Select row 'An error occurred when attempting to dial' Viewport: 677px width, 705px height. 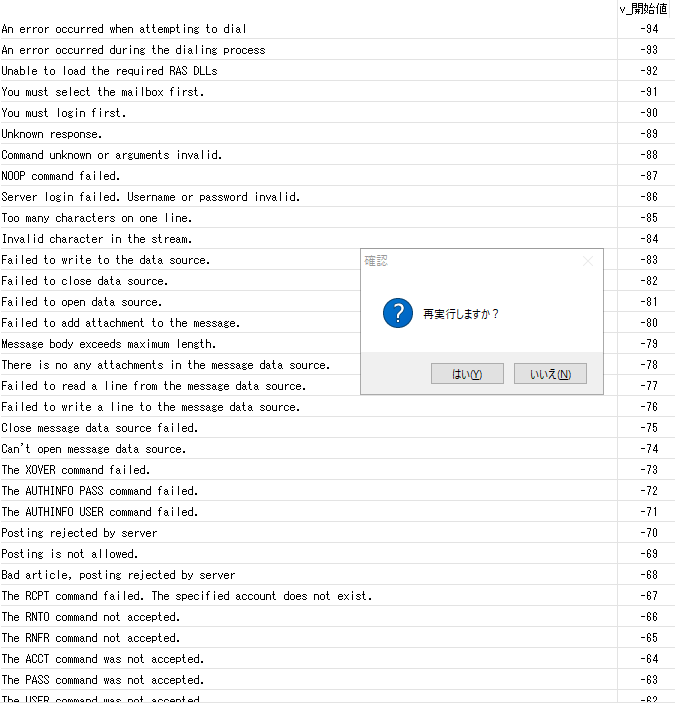tap(124, 29)
